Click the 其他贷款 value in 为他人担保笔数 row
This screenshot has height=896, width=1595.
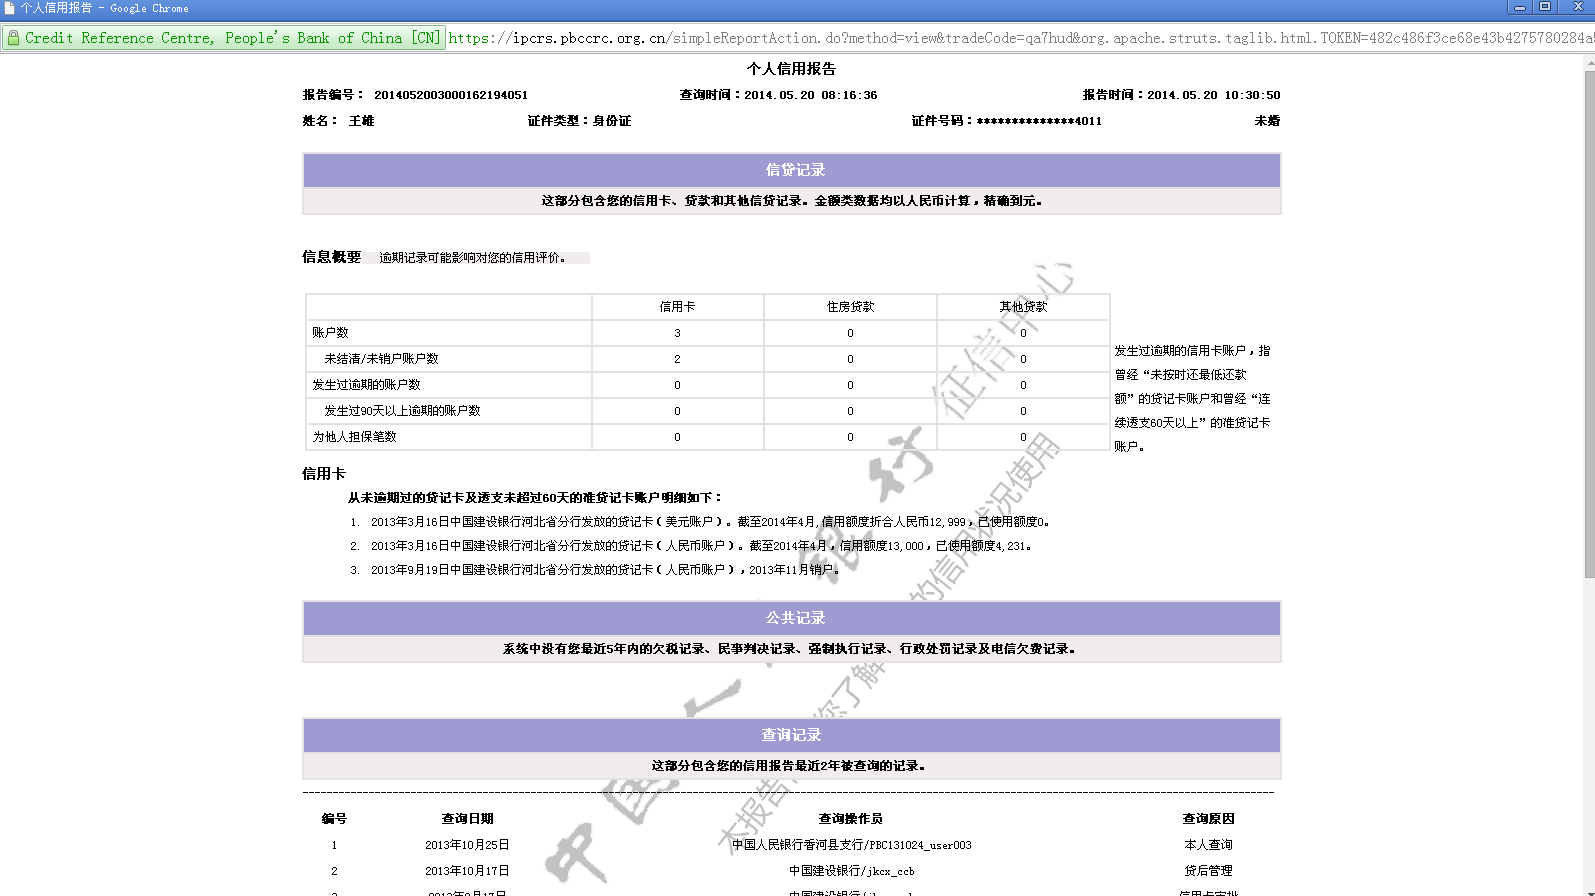1023,437
